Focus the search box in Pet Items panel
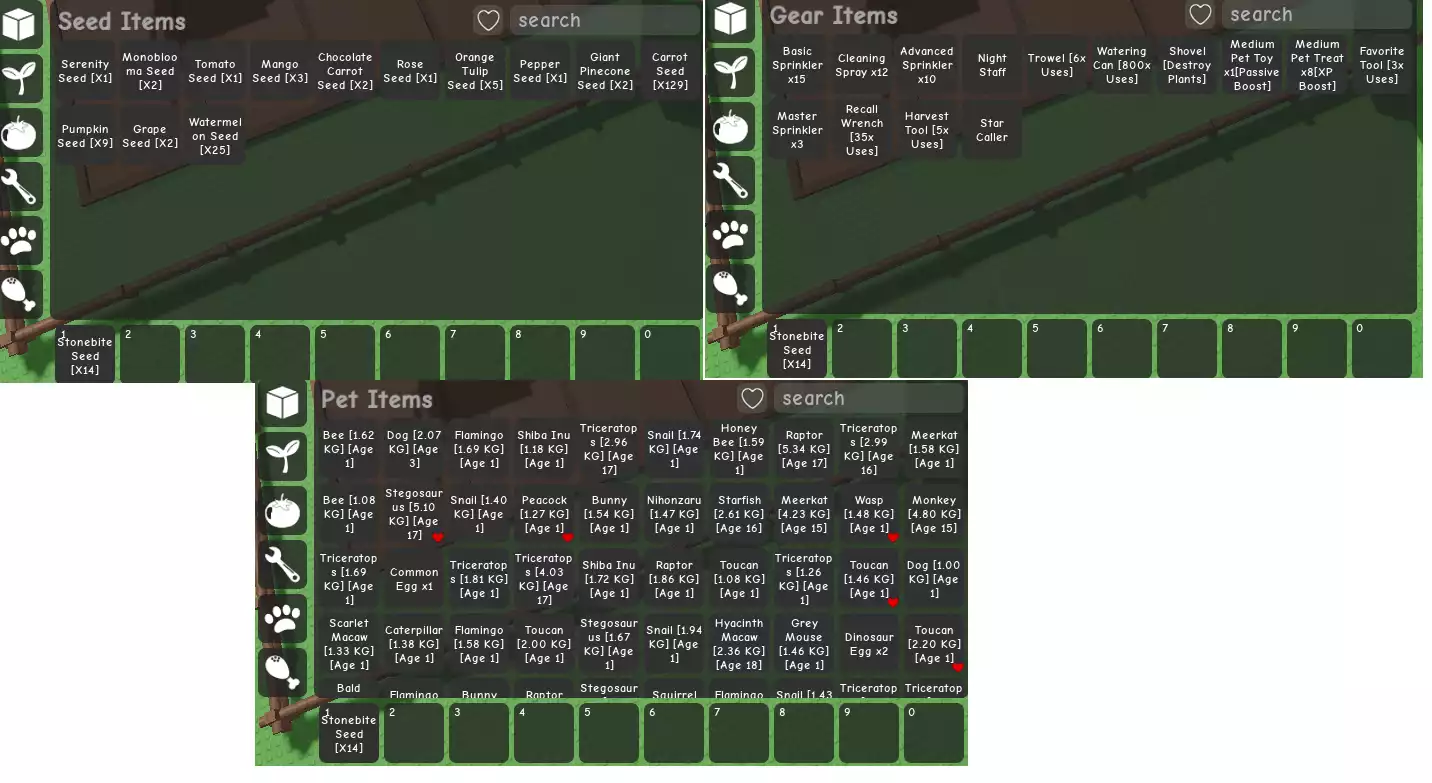The height and width of the screenshot is (783, 1432). pyautogui.click(x=868, y=399)
